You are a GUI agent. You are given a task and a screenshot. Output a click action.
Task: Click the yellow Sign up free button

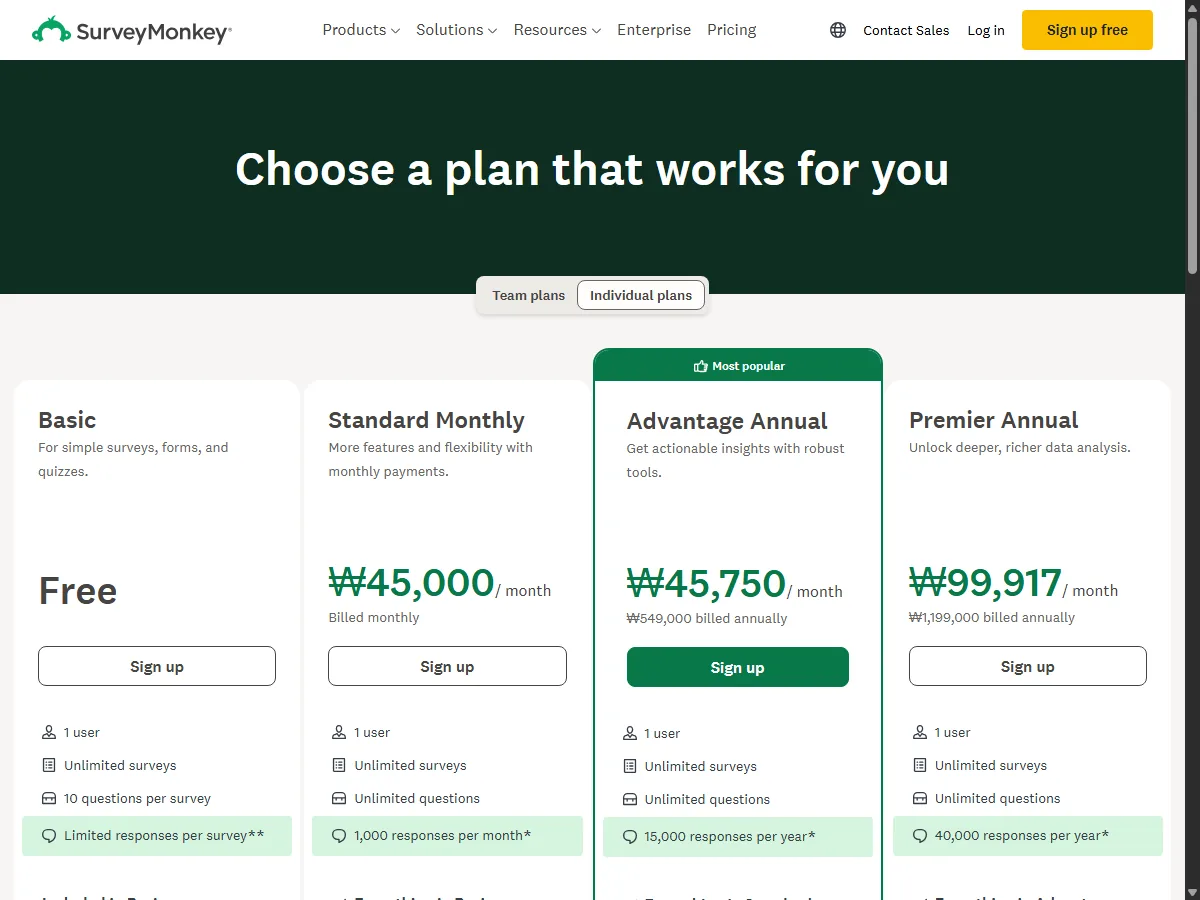pos(1087,30)
